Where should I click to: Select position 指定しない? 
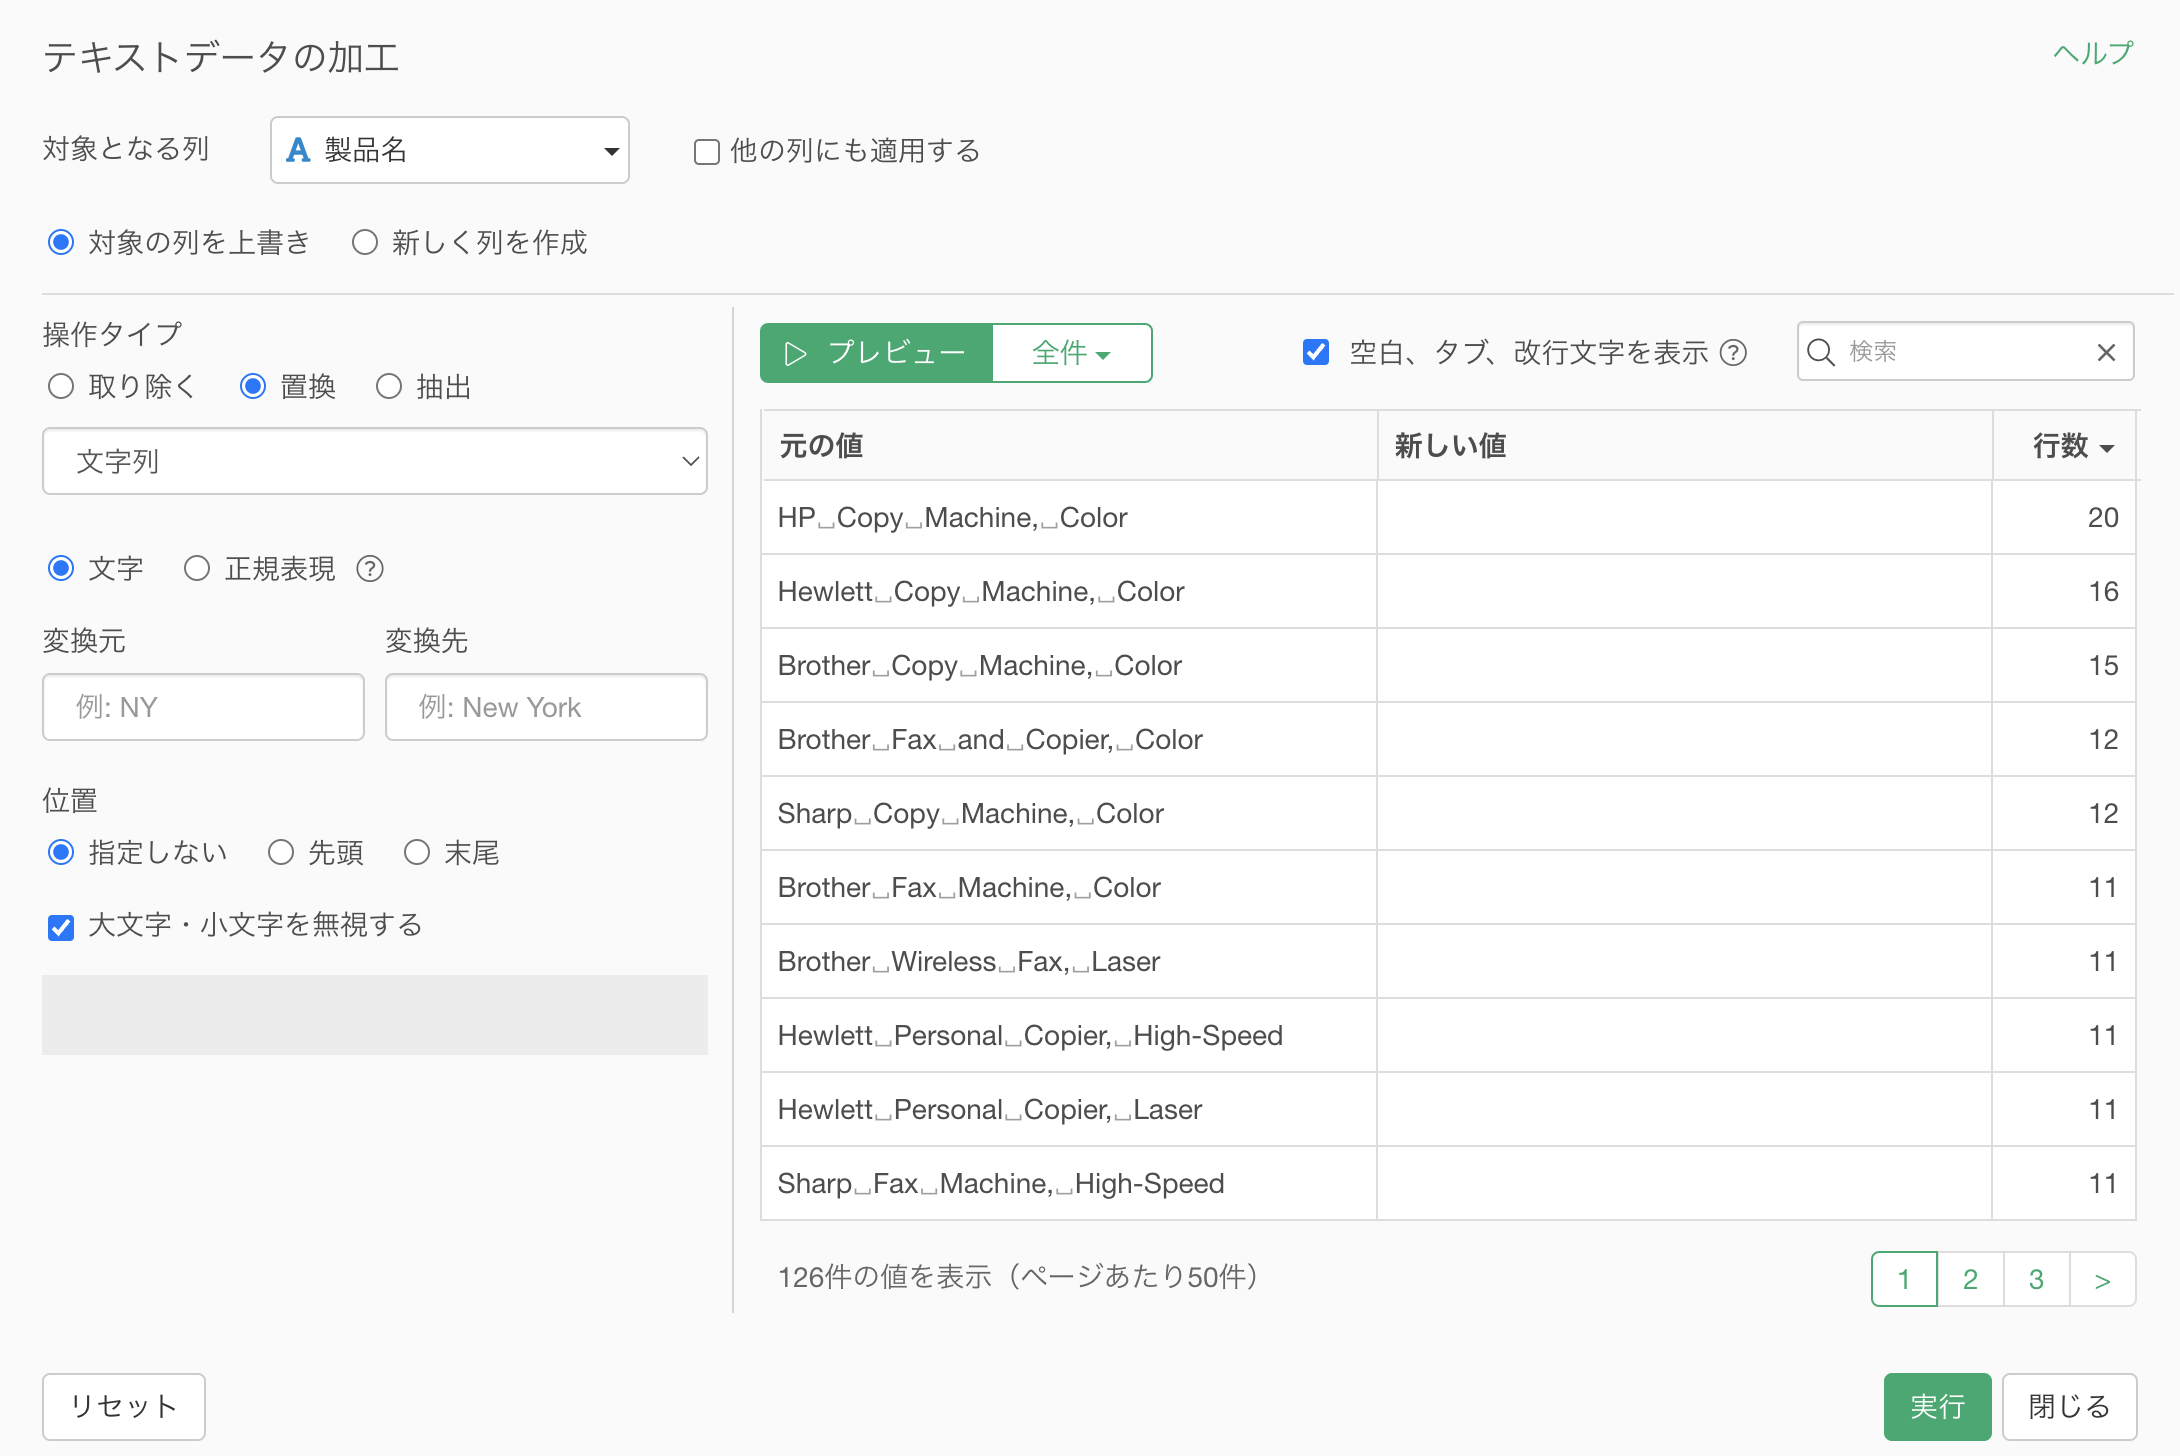[x=61, y=852]
